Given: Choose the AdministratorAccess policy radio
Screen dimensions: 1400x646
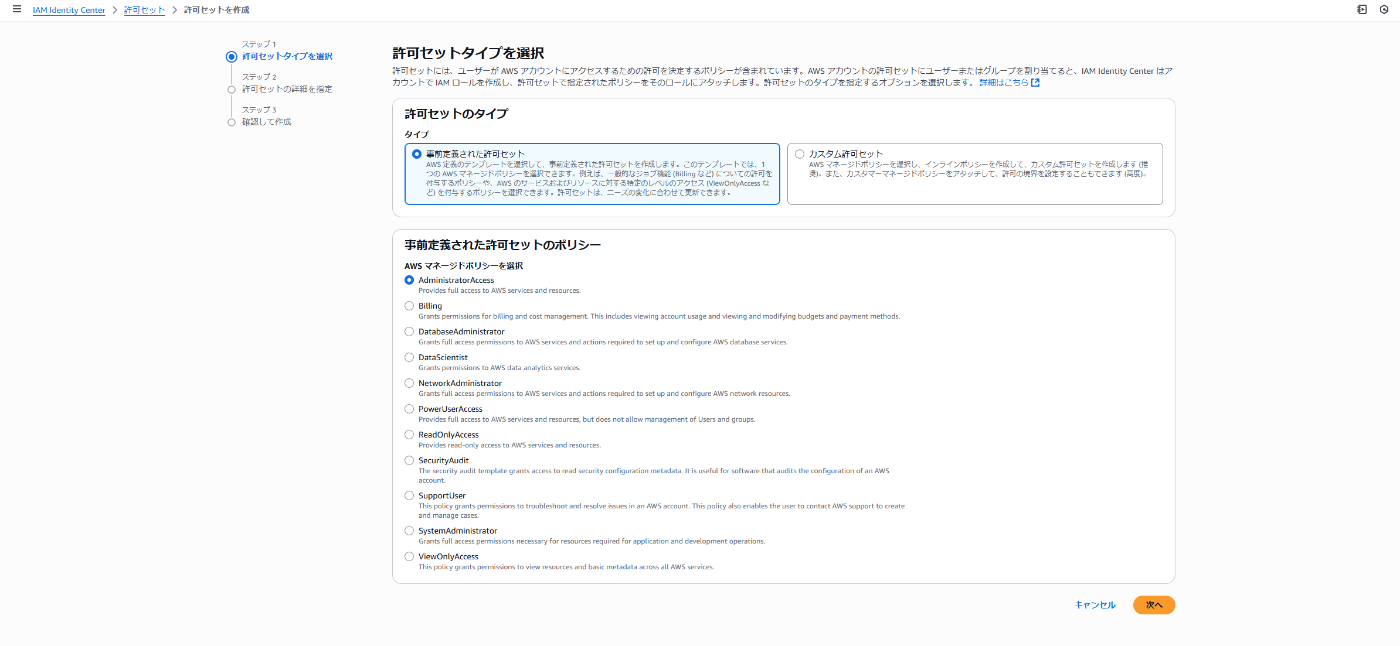Looking at the screenshot, I should coord(409,280).
